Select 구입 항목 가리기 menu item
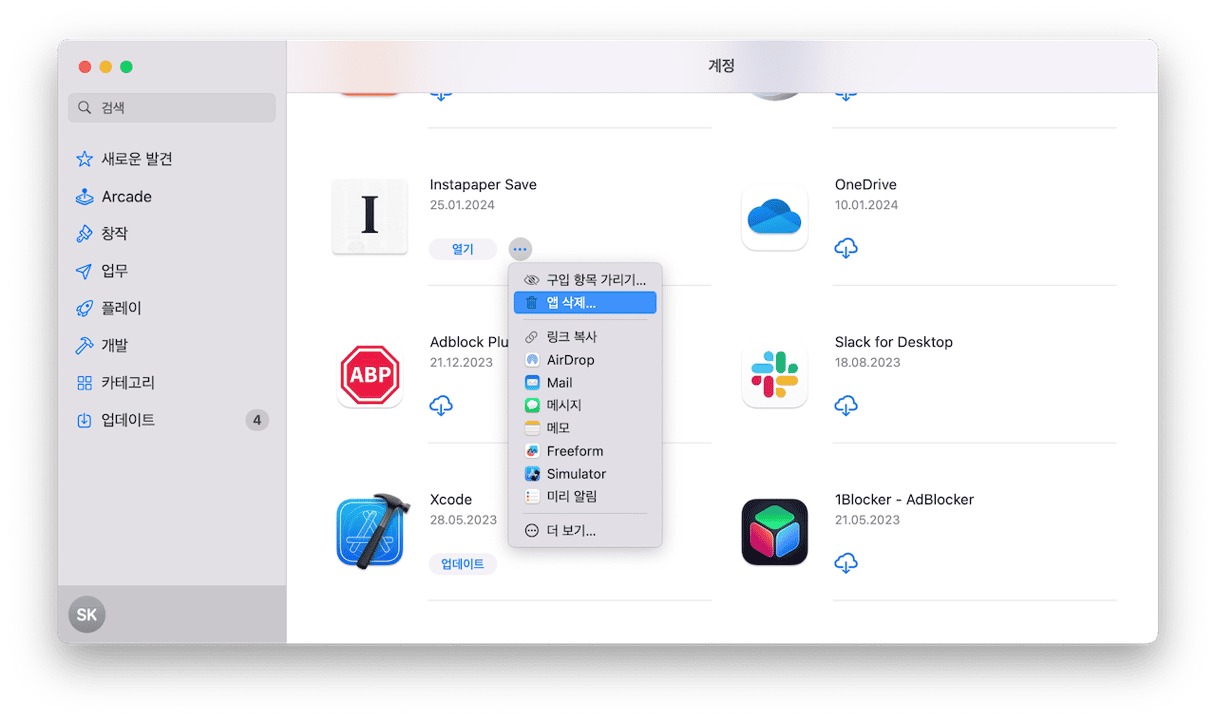The width and height of the screenshot is (1216, 720). coord(595,280)
